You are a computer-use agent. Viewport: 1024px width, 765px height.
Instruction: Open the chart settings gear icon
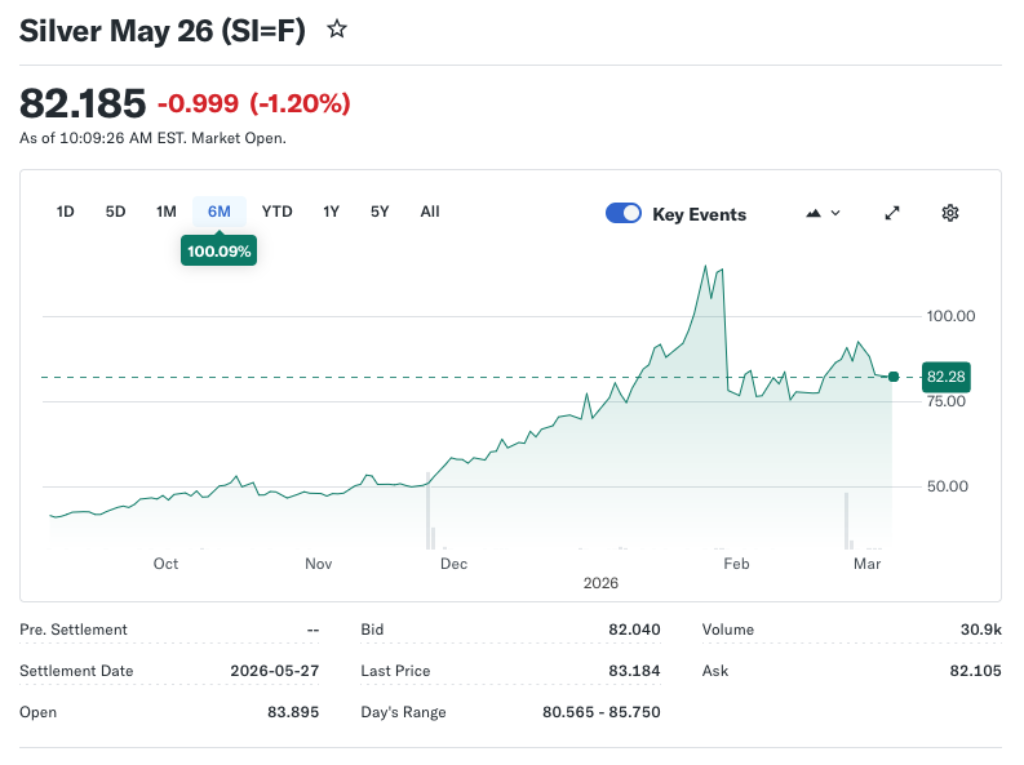pos(949,212)
